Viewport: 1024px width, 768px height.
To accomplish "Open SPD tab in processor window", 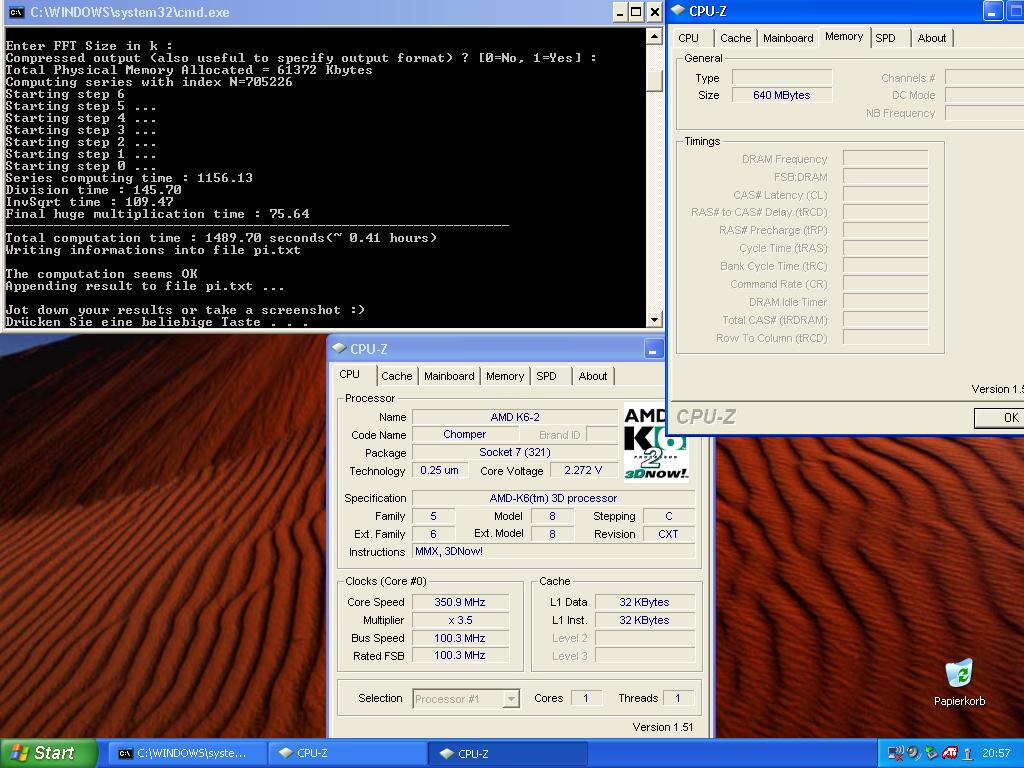I will tap(547, 376).
